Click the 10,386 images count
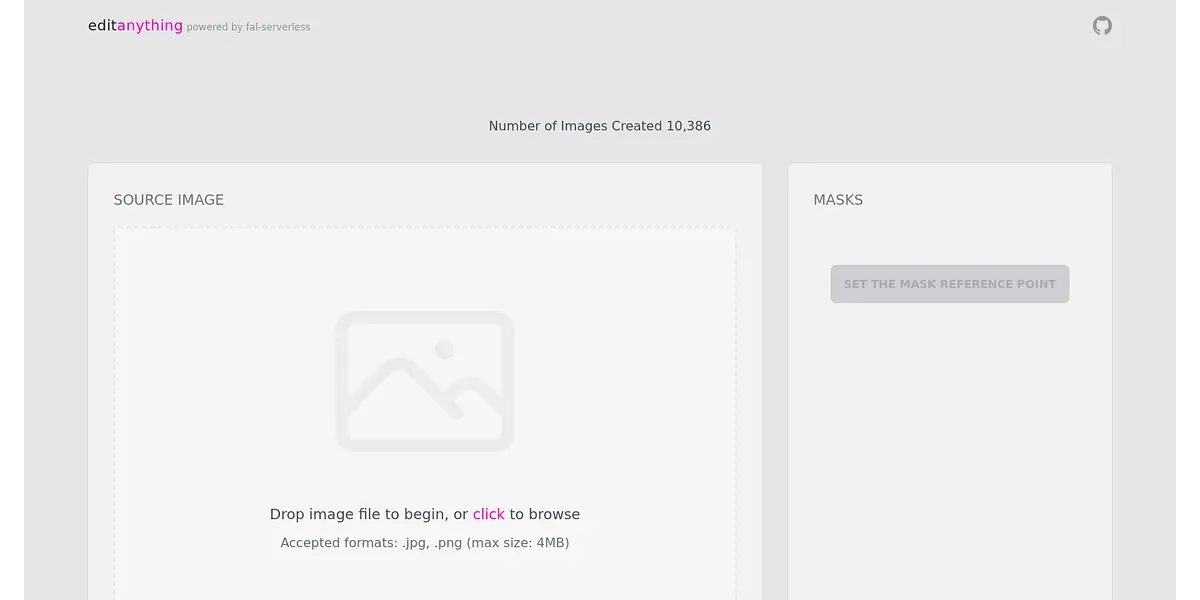Screen dimensions: 1200x600 [689, 126]
